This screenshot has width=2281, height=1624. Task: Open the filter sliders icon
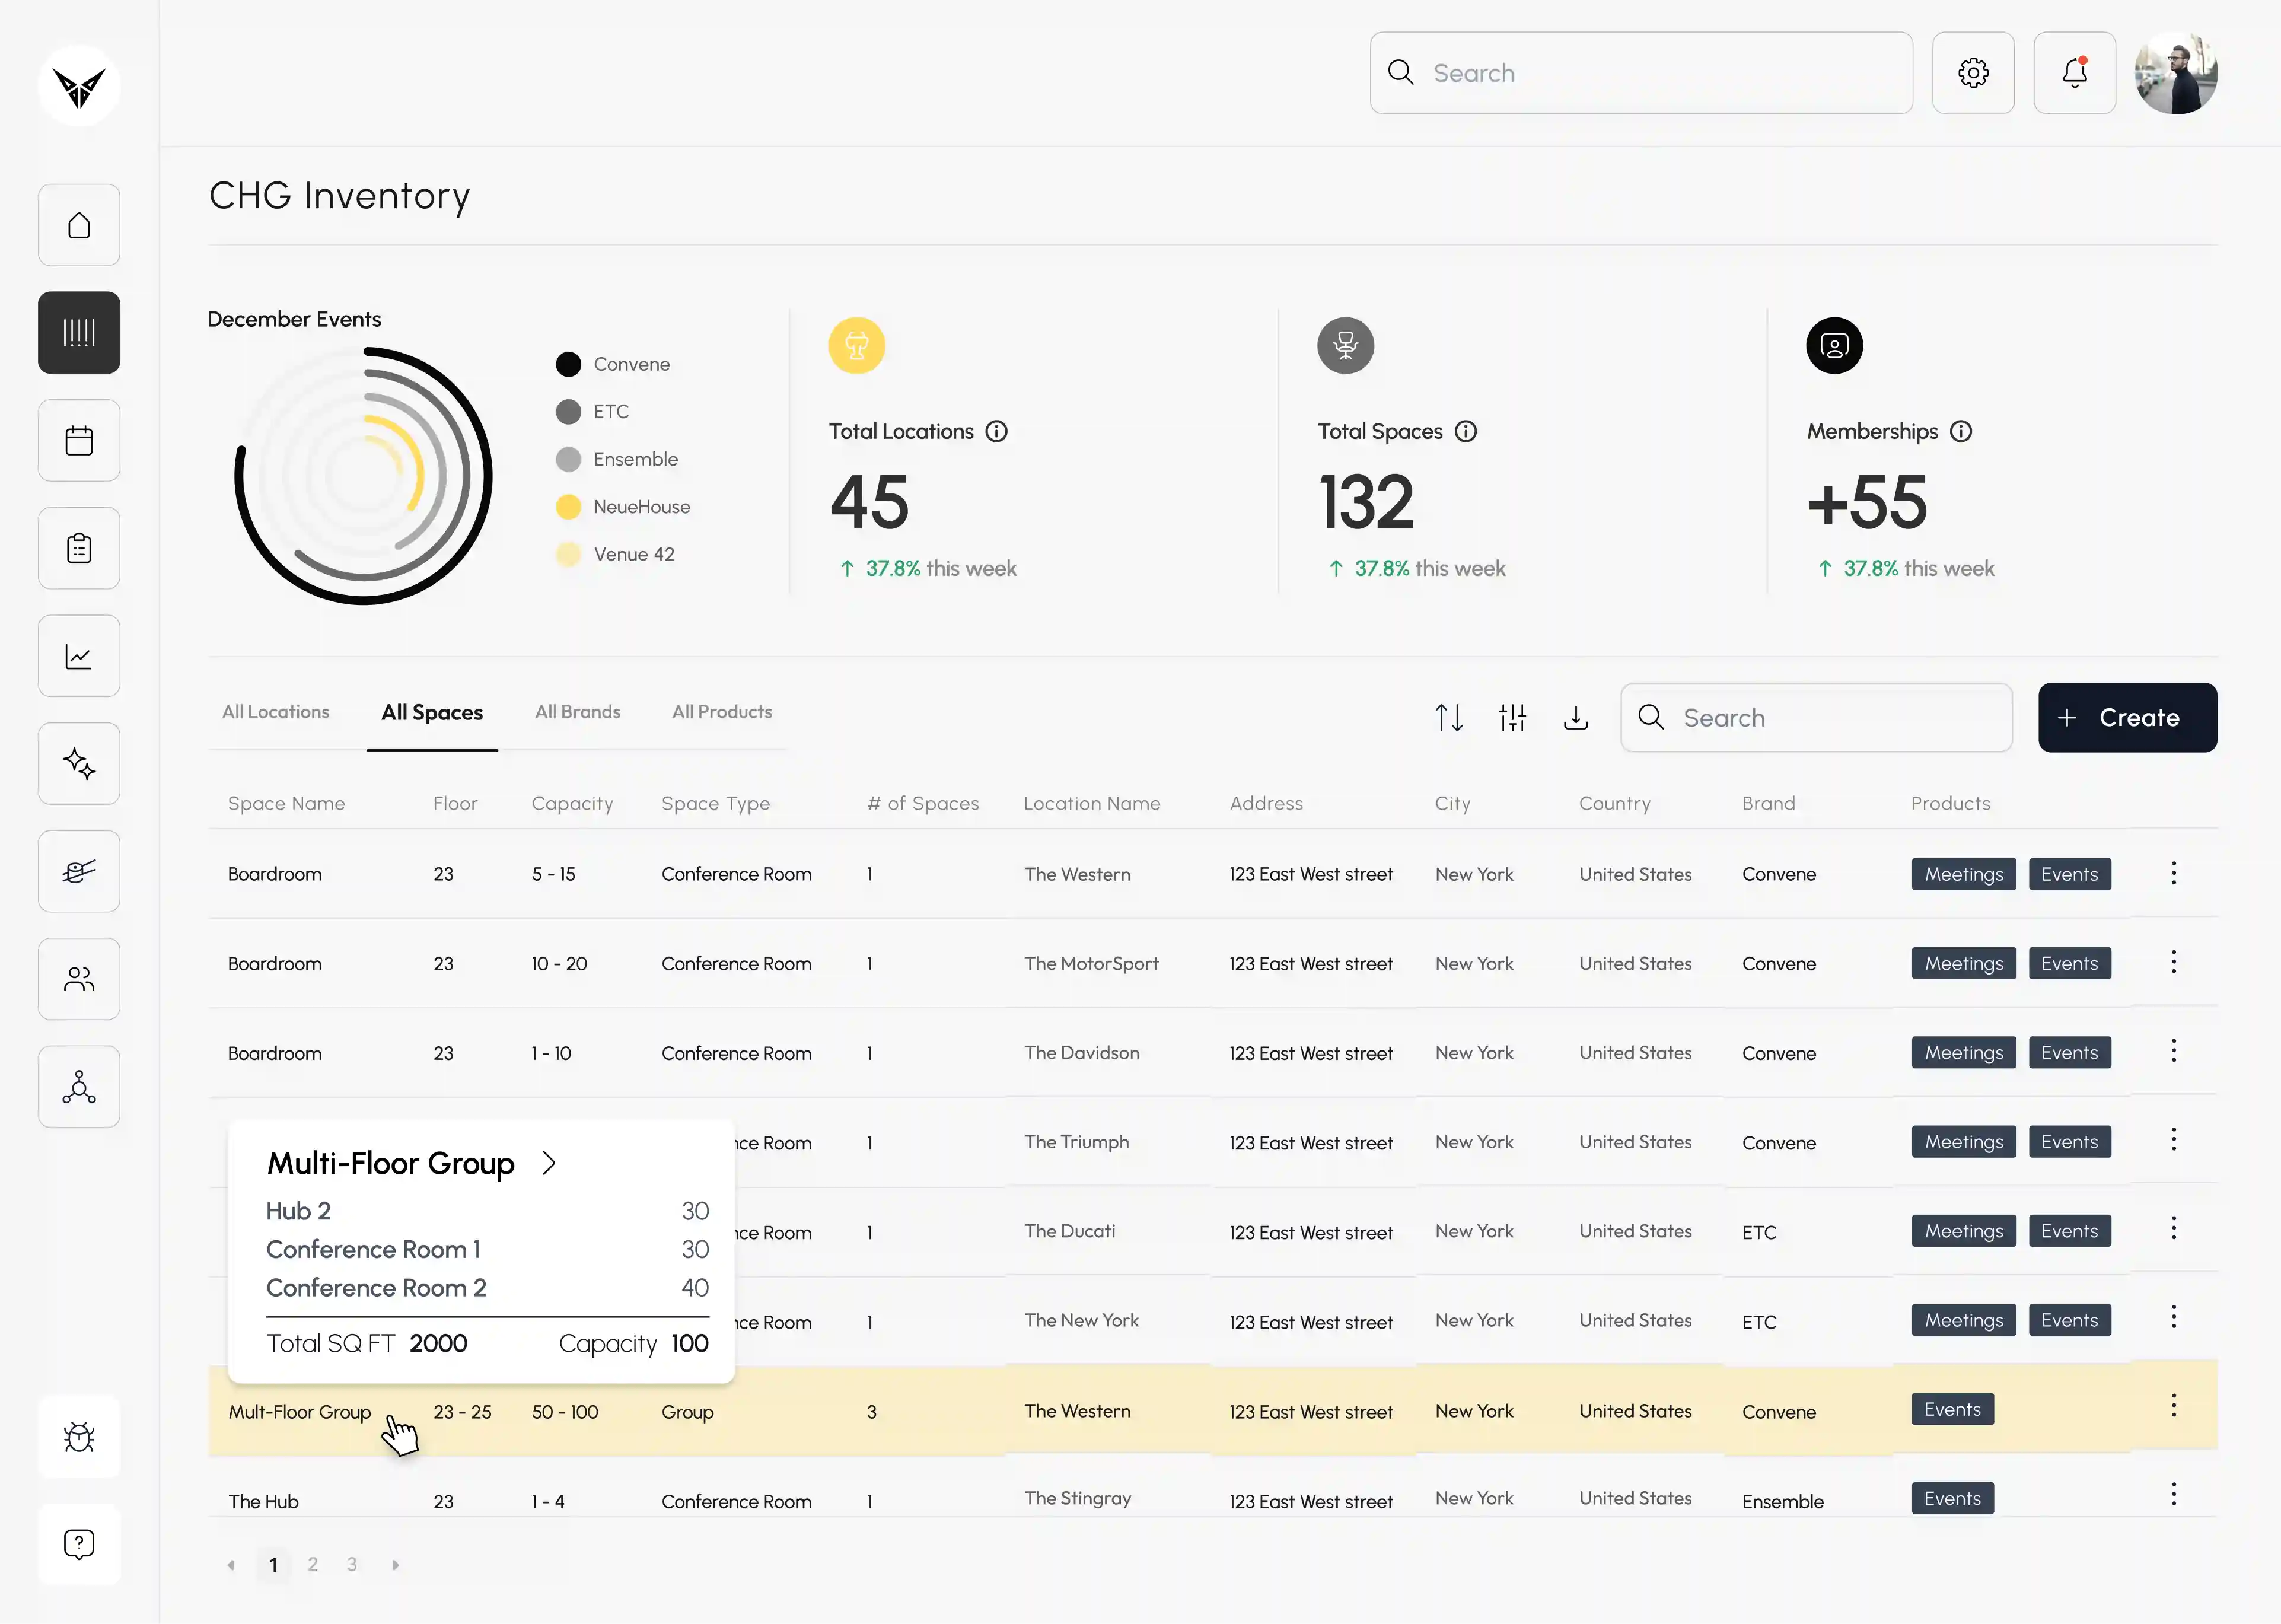1512,718
